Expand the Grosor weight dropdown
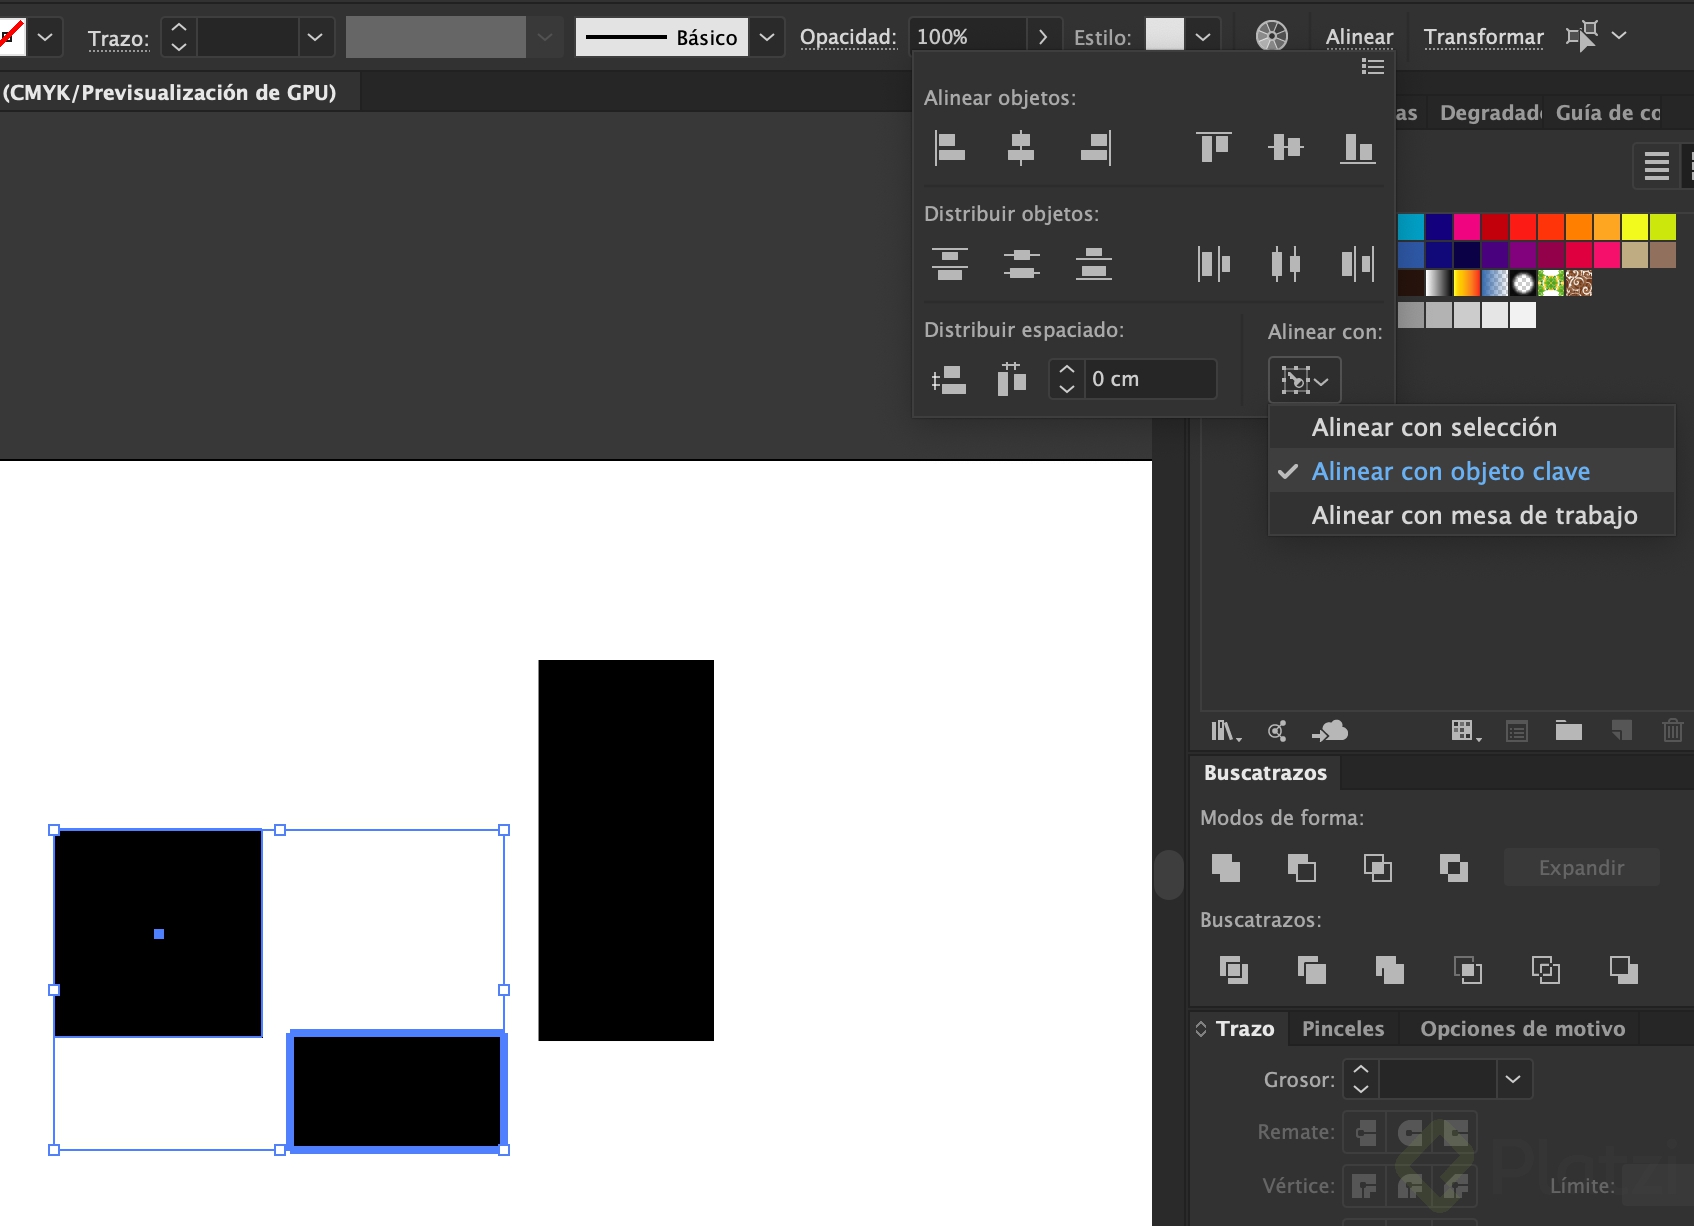The image size is (1694, 1226). point(1513,1079)
